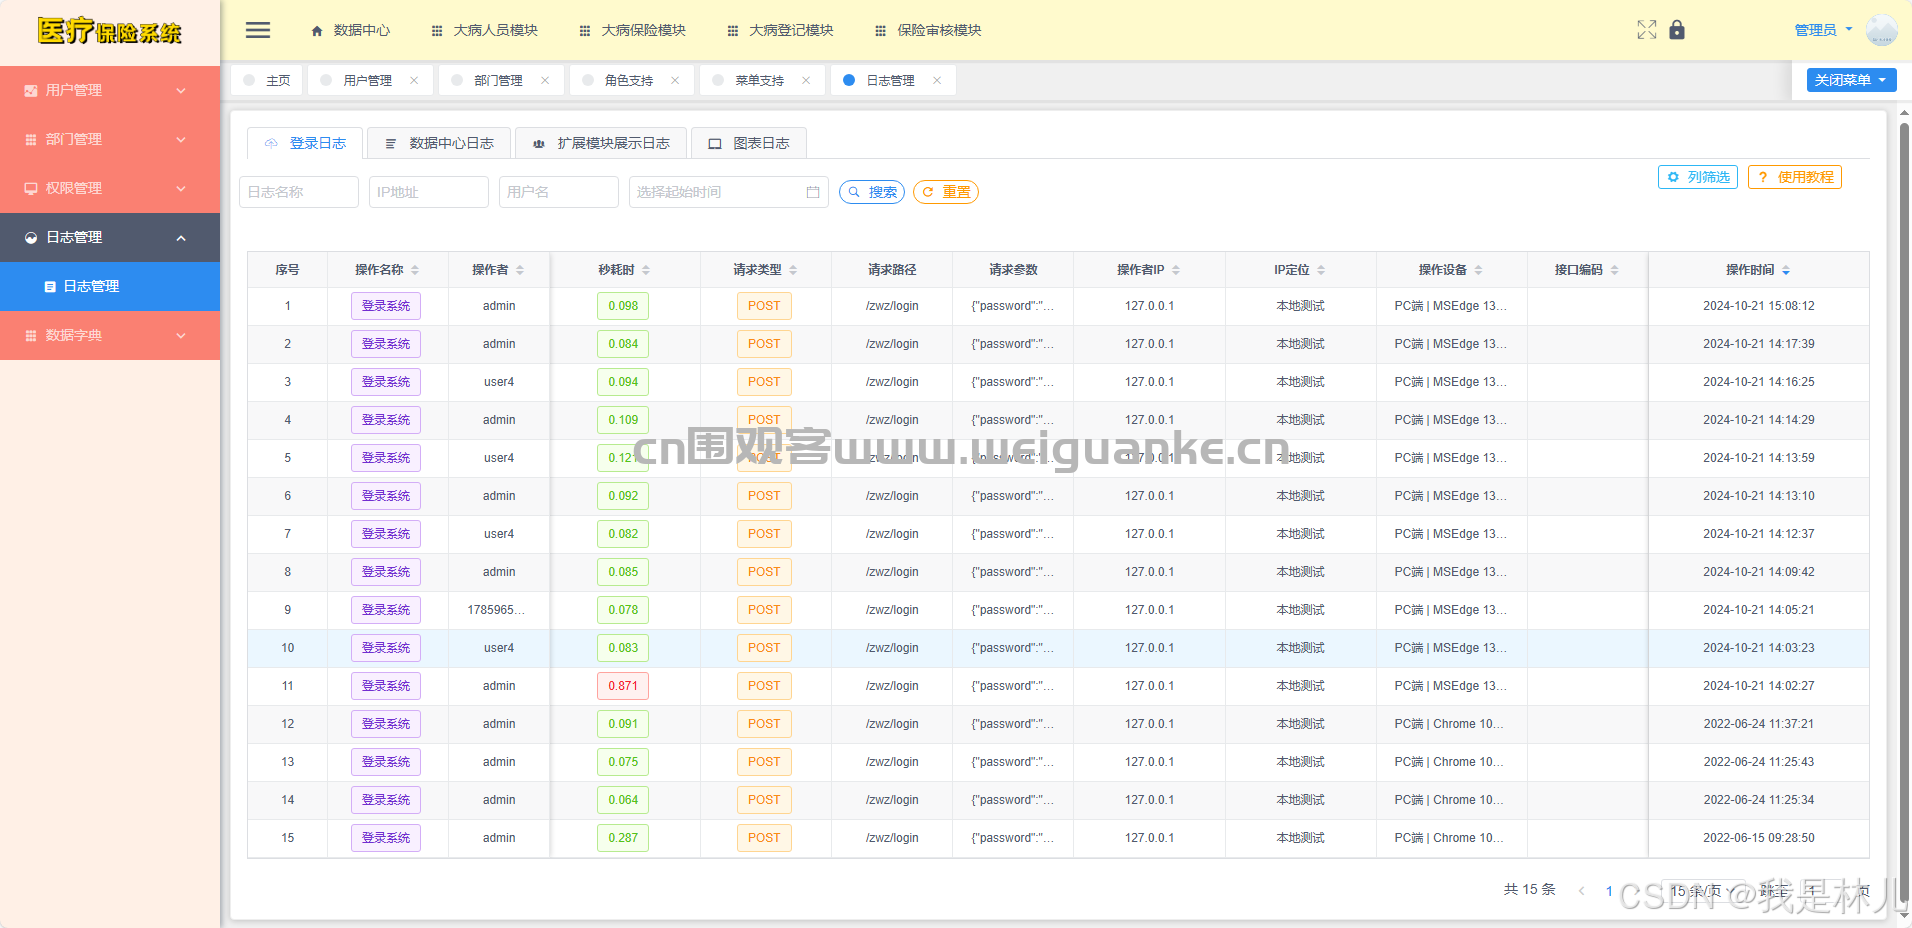
Task: Click the 0.287 duration tag
Action: [623, 838]
